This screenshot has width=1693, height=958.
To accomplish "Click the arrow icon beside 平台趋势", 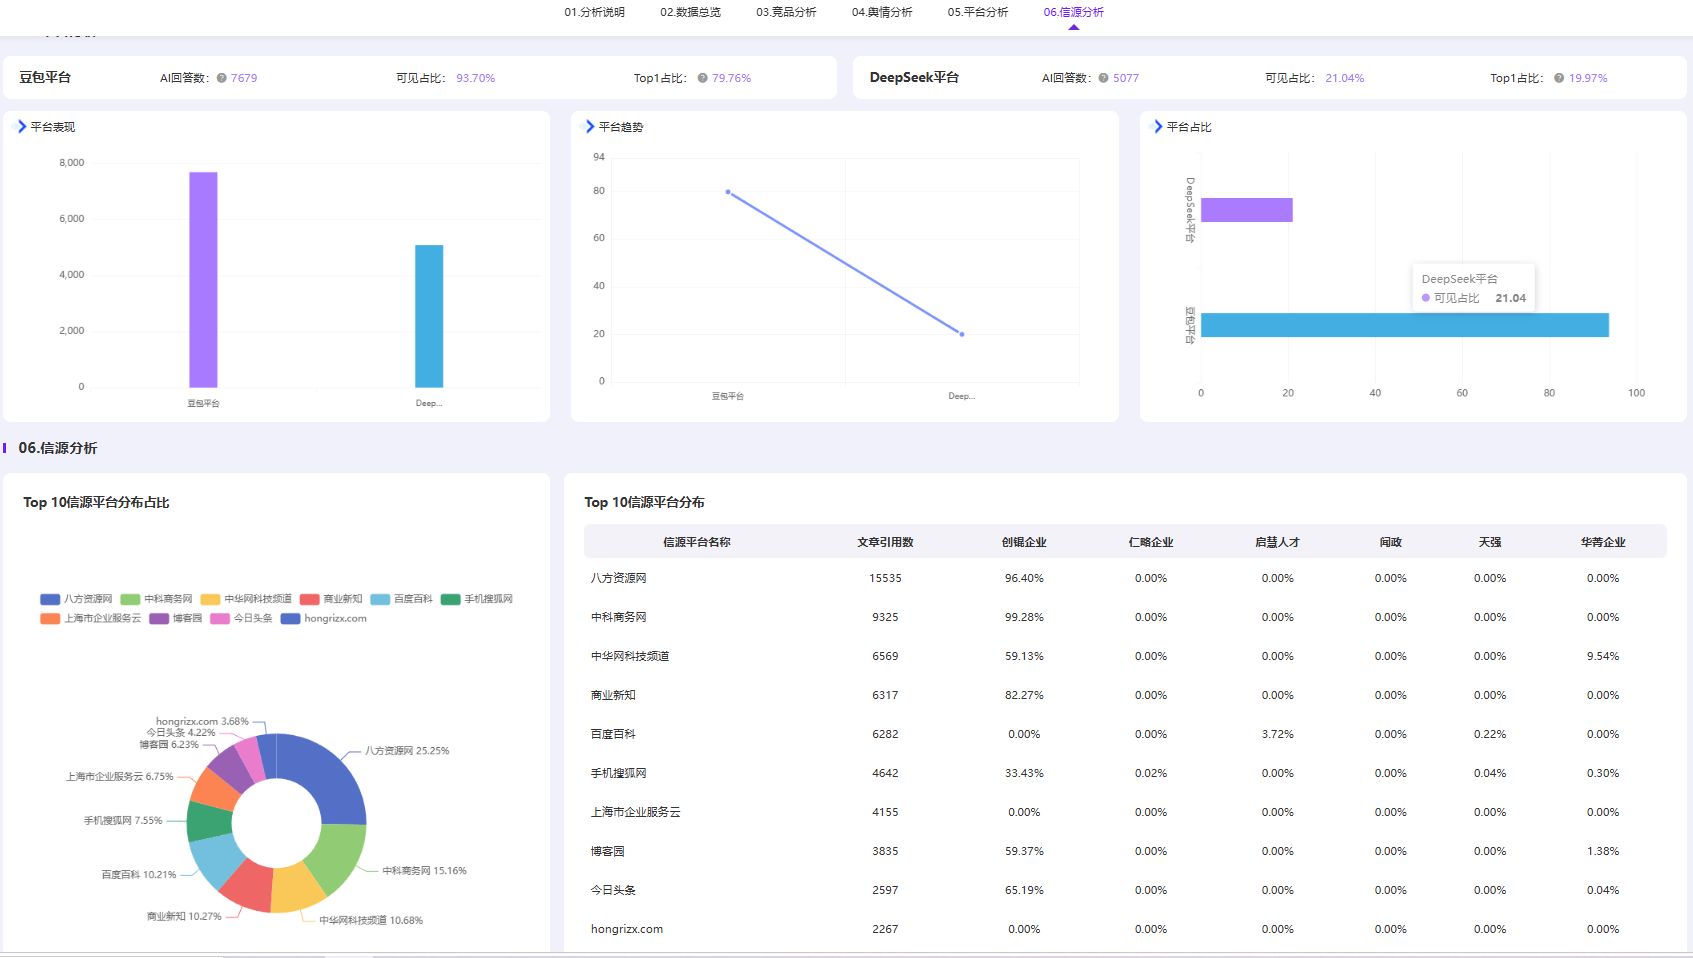I will tap(590, 127).
